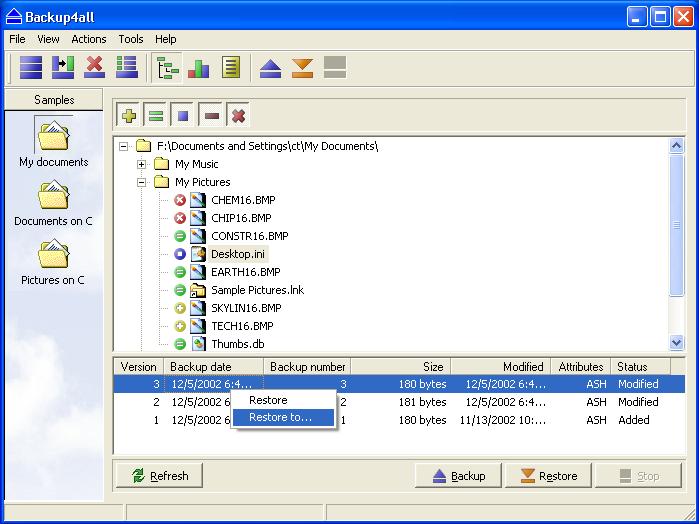This screenshot has width=699, height=524.
Task: Sort by the Version column header
Action: (139, 367)
